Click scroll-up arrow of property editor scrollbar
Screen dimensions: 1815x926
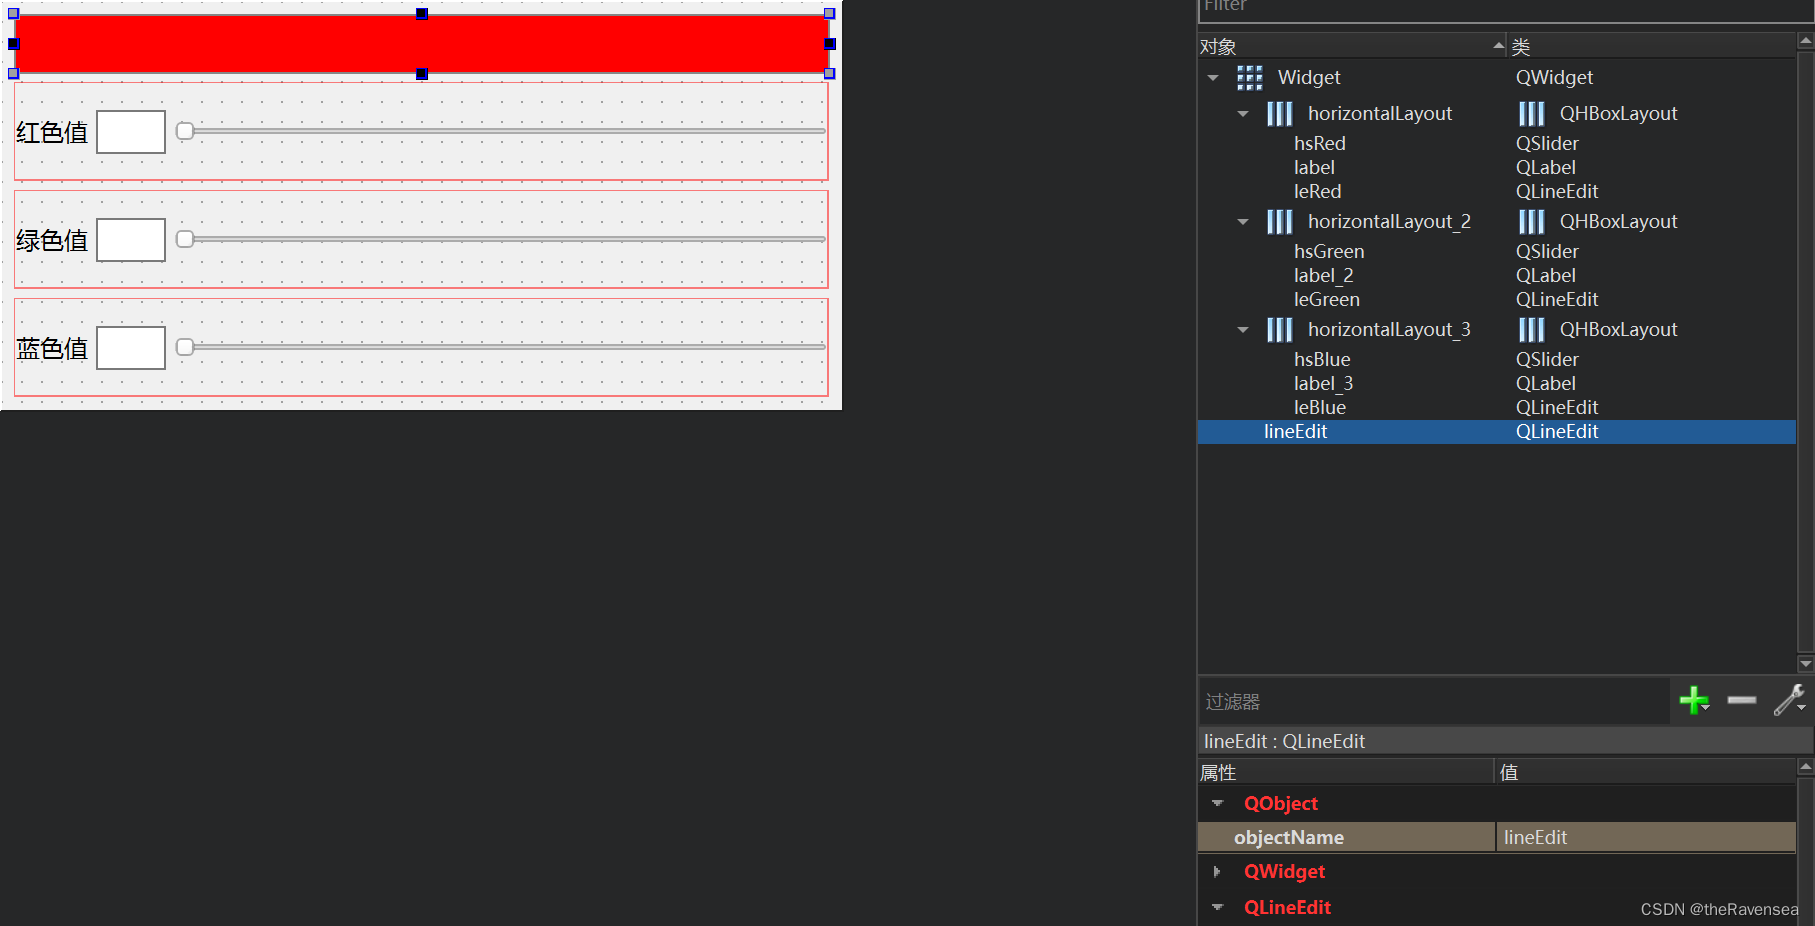tap(1805, 767)
